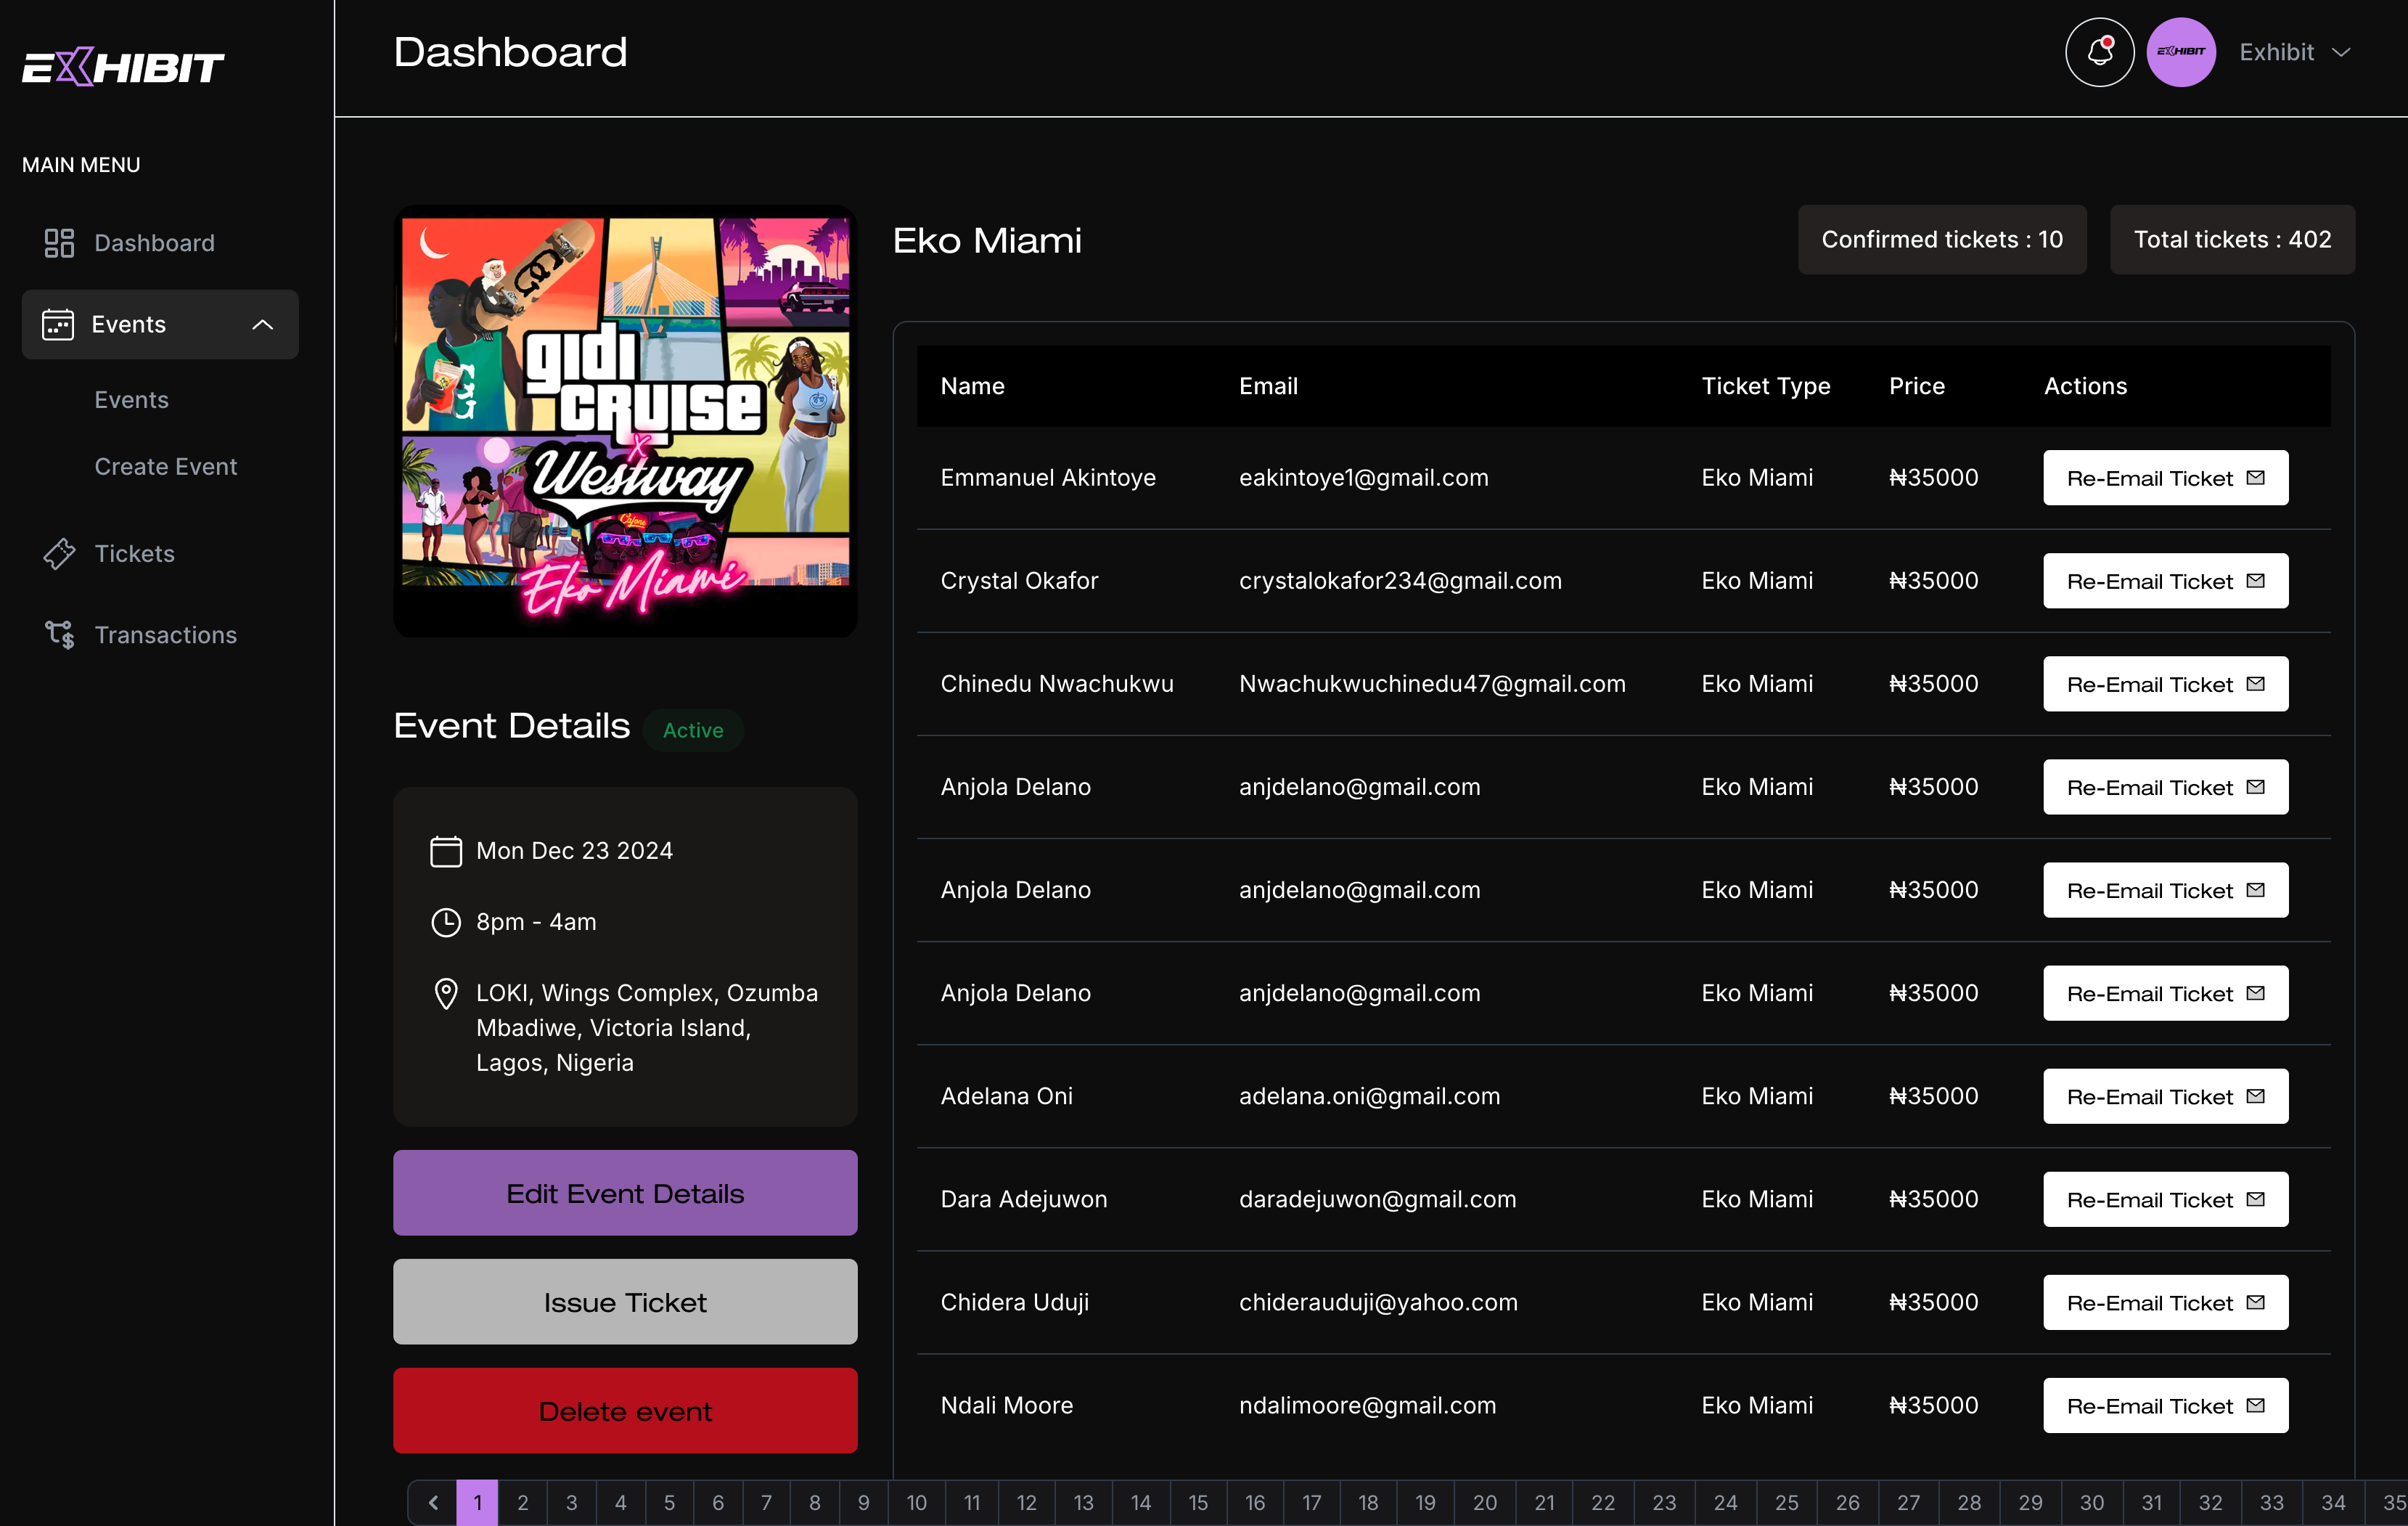Viewport: 2408px width, 1526px height.
Task: Click the Tickets icon in sidebar
Action: (59, 553)
